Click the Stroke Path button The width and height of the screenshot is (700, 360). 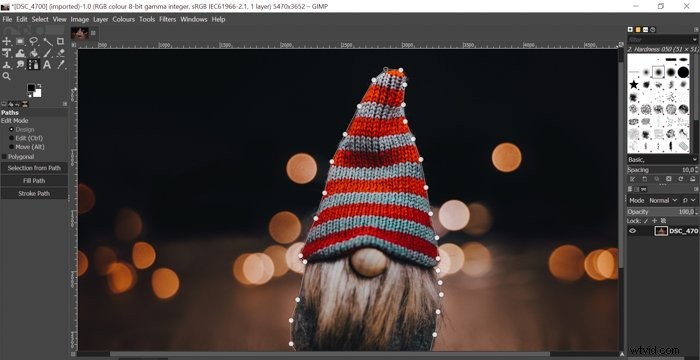(x=34, y=193)
